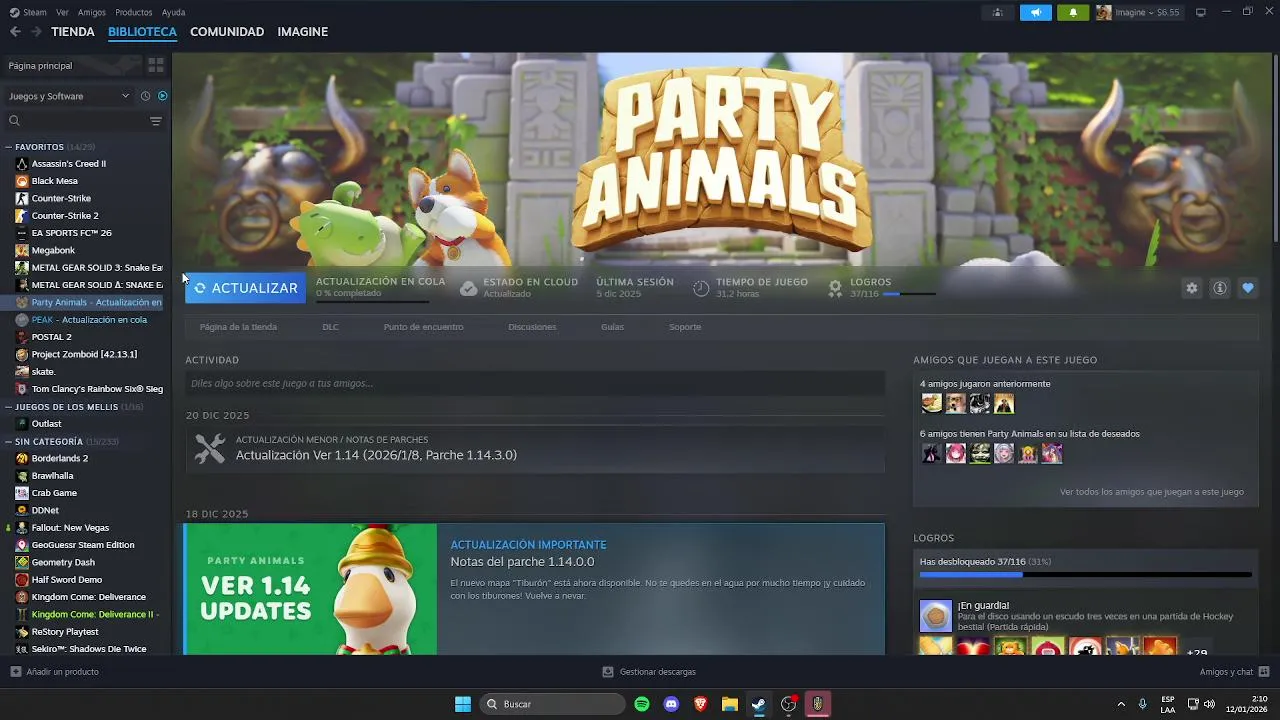Open Punto de encuentro link
Viewport: 1280px width, 720px height.
[x=423, y=327]
